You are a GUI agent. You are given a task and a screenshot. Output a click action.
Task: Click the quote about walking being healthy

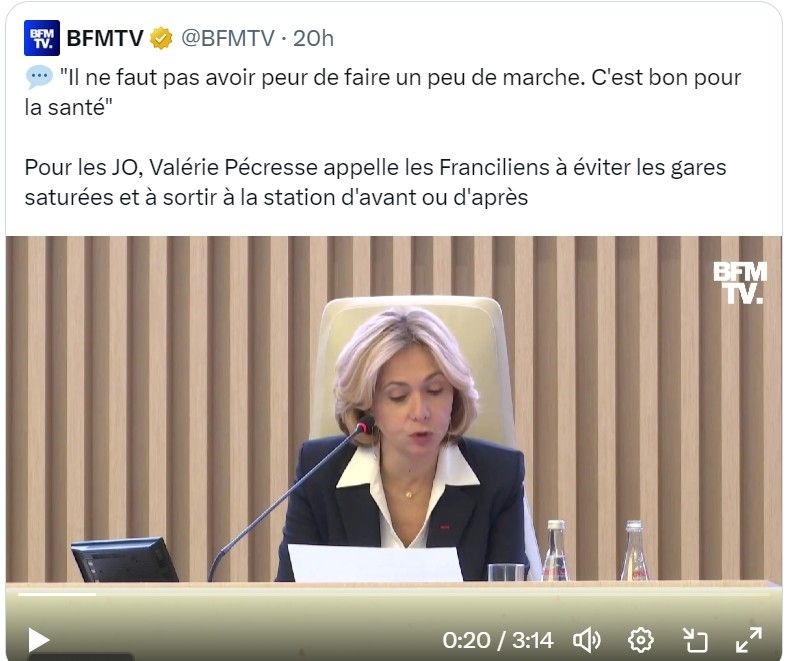click(383, 92)
